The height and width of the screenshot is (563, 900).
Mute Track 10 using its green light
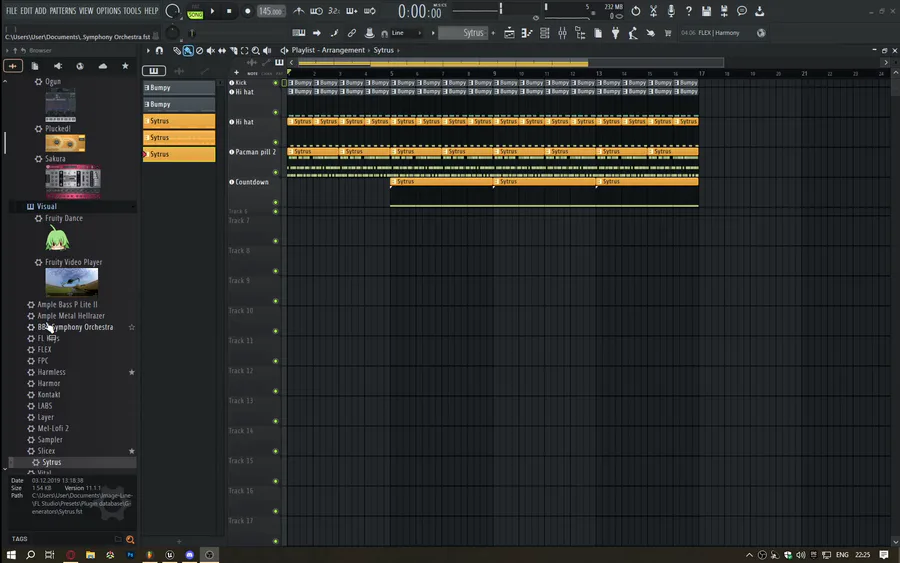pos(276,331)
